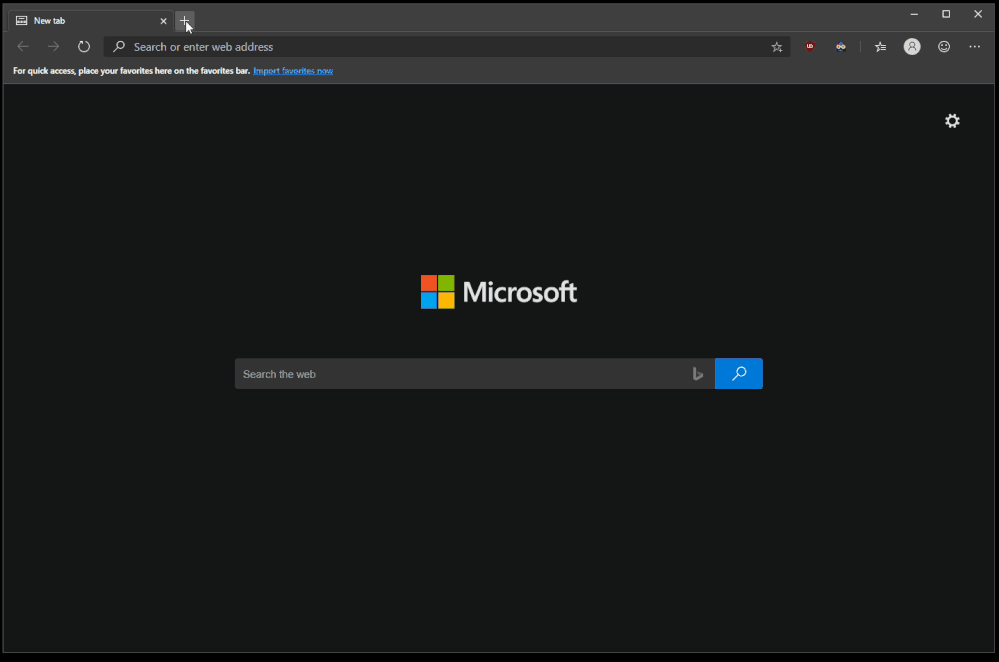Image resolution: width=999 pixels, height=662 pixels.
Task: Add page to favorites star icon
Action: click(x=777, y=47)
